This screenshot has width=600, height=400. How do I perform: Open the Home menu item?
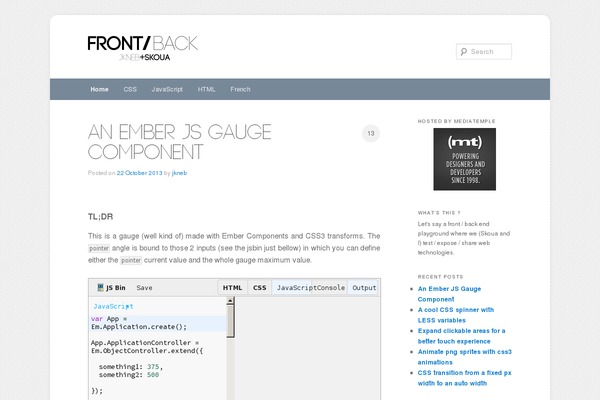pyautogui.click(x=99, y=89)
